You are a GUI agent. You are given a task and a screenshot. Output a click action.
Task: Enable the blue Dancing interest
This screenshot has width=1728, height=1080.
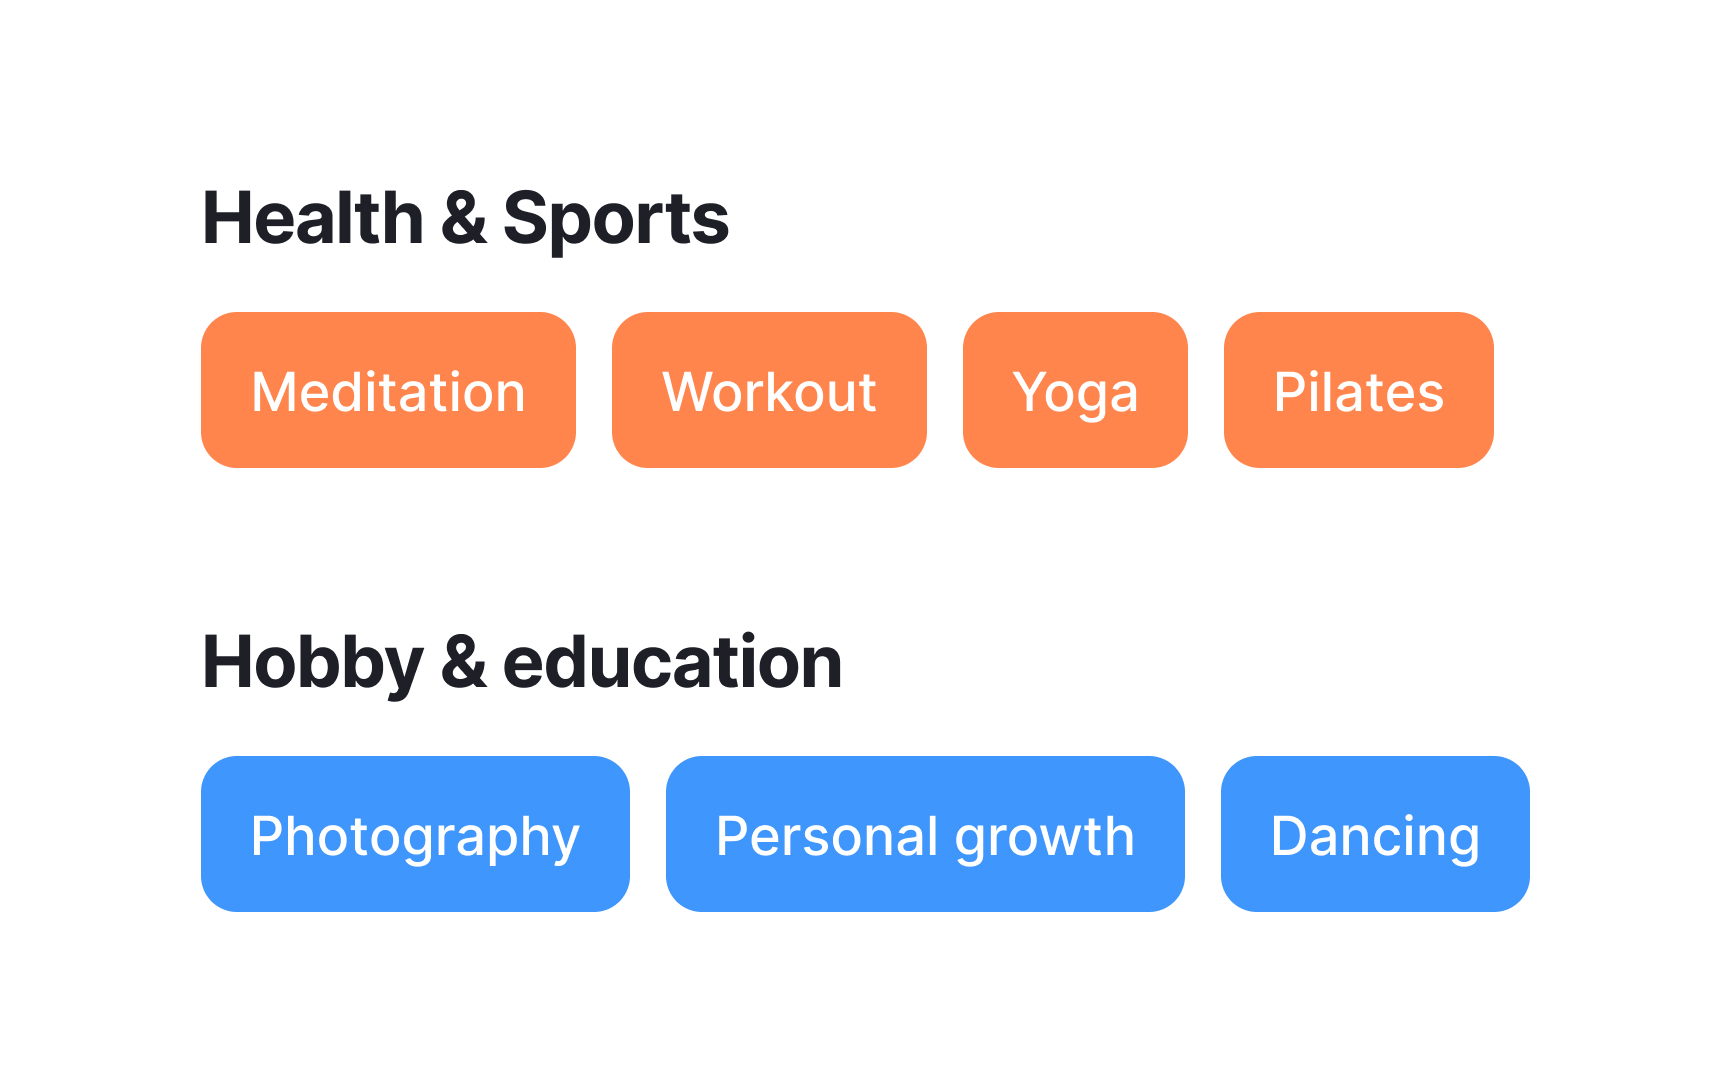click(x=1375, y=834)
